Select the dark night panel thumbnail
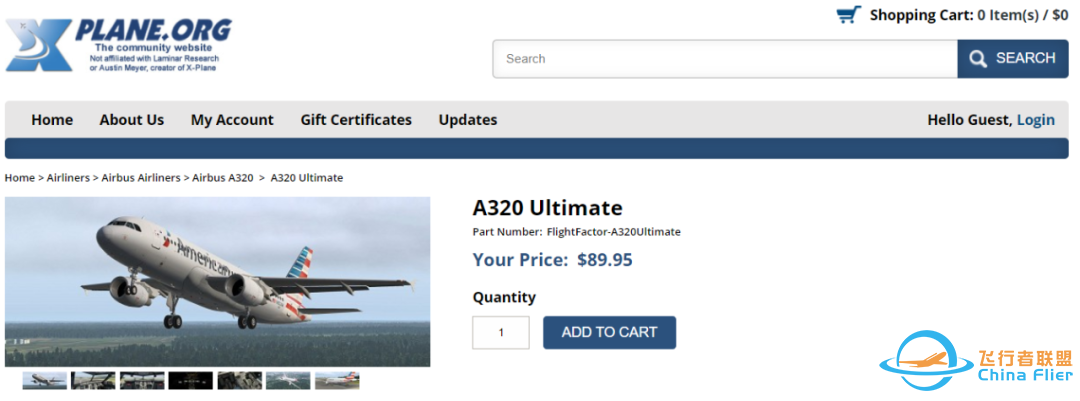Viewport: 1080px width, 401px height. point(190,381)
